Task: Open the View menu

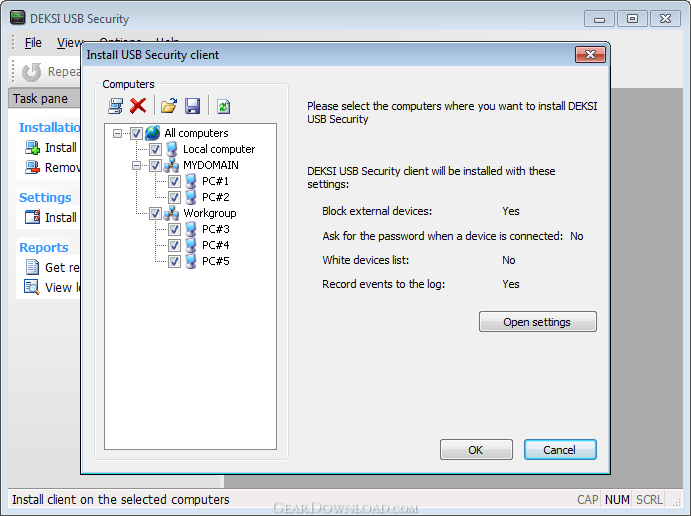Action: [70, 43]
